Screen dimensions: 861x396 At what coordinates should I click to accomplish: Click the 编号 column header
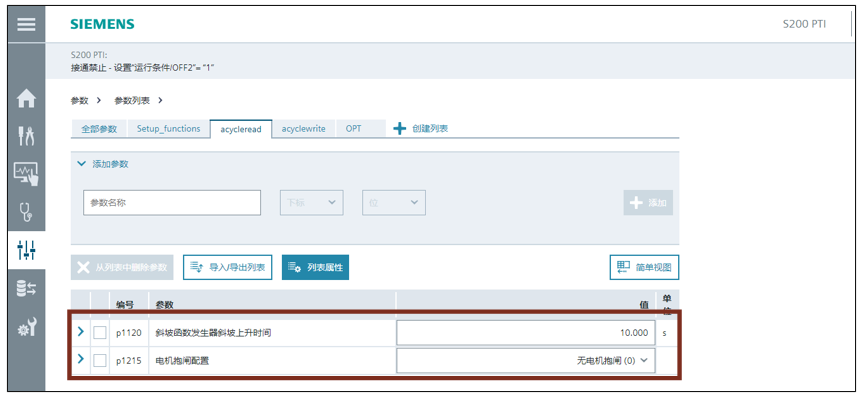[125, 304]
